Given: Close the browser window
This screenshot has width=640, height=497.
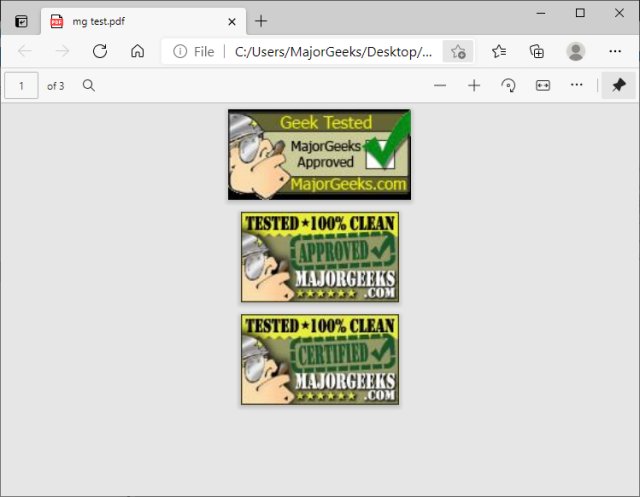Looking at the screenshot, I should point(619,13).
